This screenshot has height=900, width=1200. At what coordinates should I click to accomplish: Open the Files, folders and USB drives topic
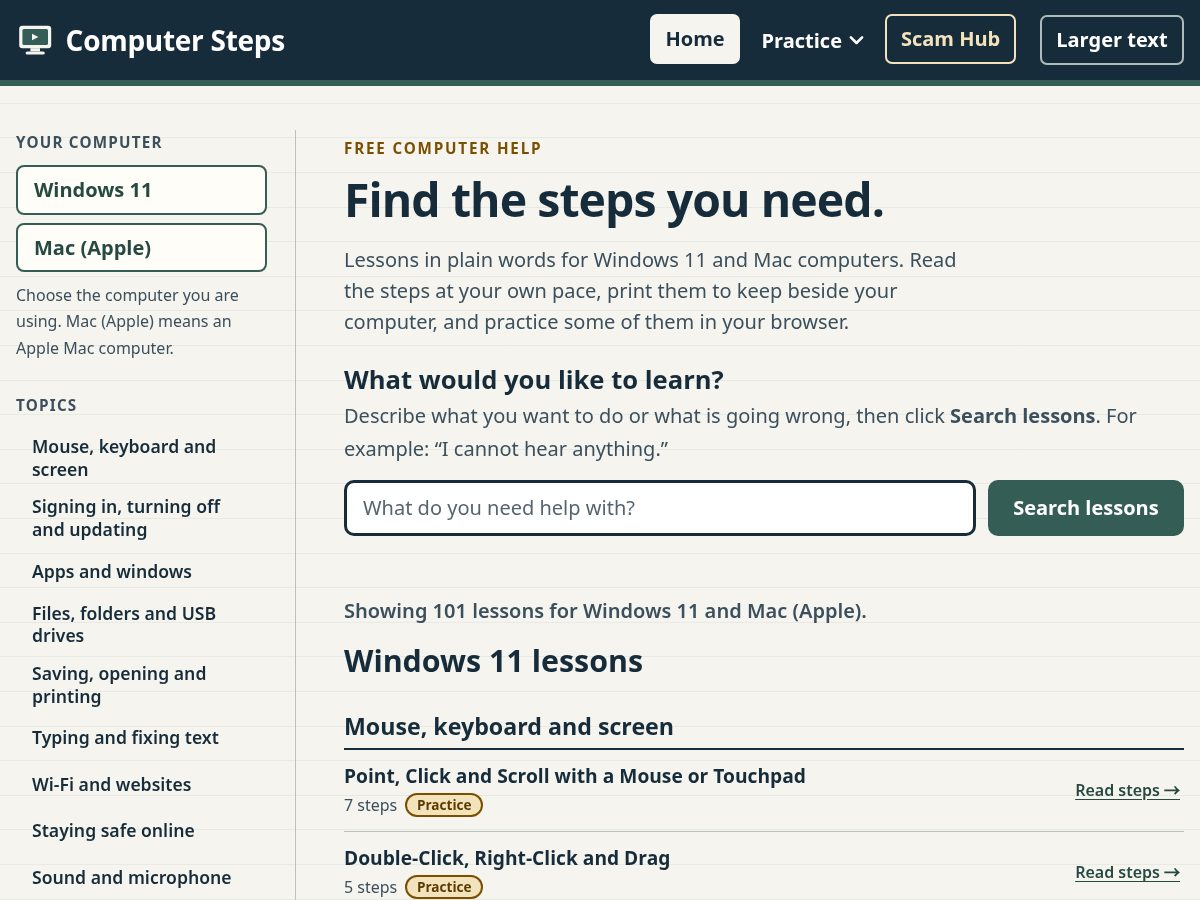click(124, 624)
